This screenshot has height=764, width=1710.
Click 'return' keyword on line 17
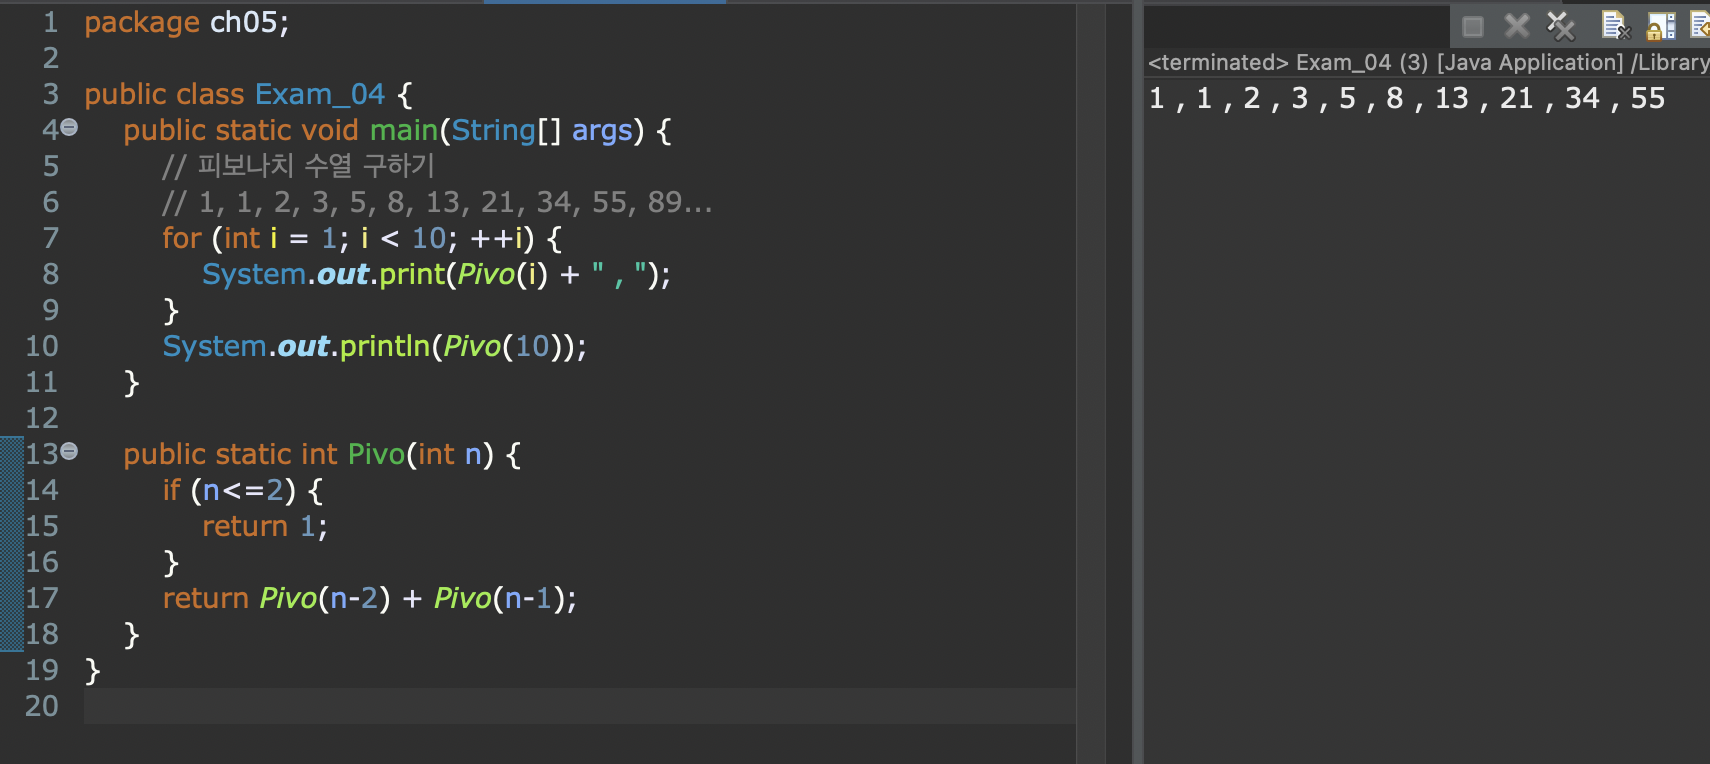[206, 598]
